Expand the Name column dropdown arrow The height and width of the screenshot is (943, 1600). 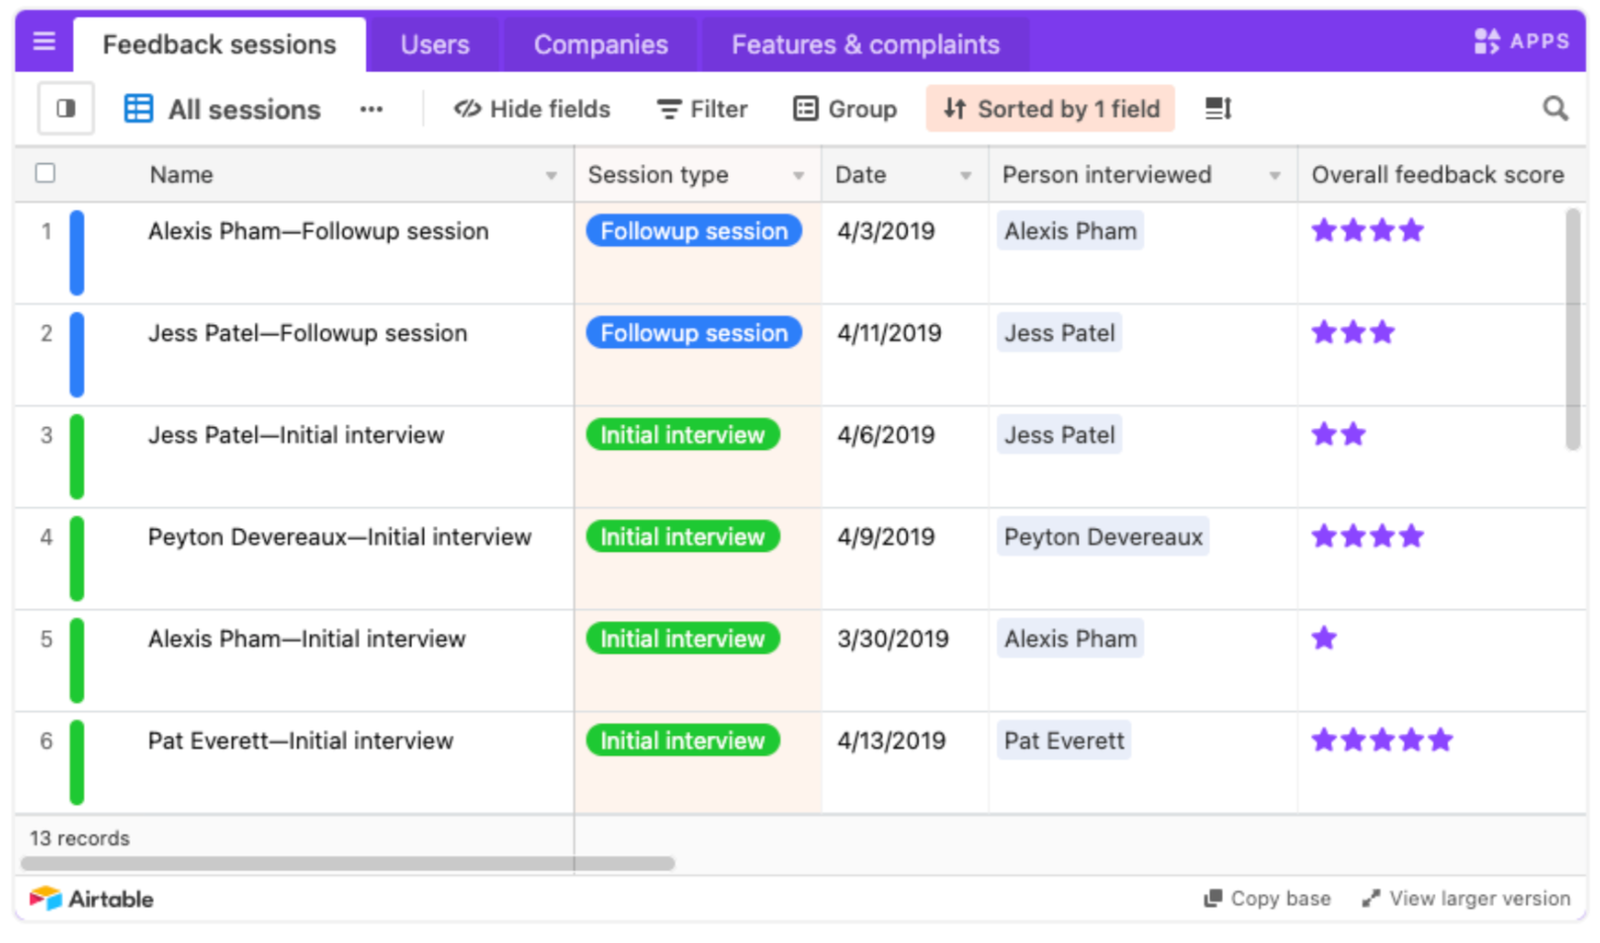[x=551, y=176]
